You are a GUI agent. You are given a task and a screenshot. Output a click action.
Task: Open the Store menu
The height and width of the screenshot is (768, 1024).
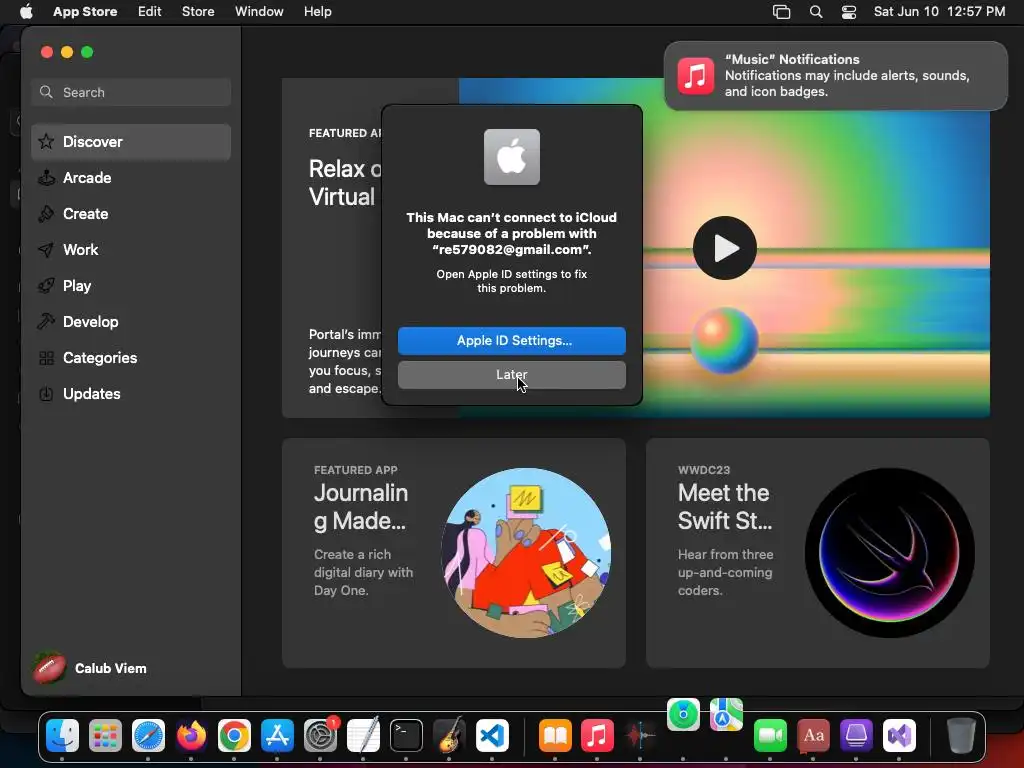tap(198, 11)
